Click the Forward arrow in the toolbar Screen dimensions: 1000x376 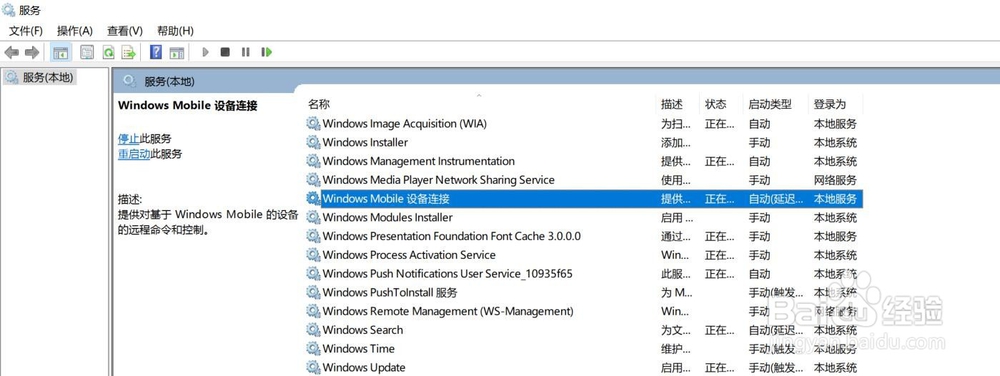32,52
